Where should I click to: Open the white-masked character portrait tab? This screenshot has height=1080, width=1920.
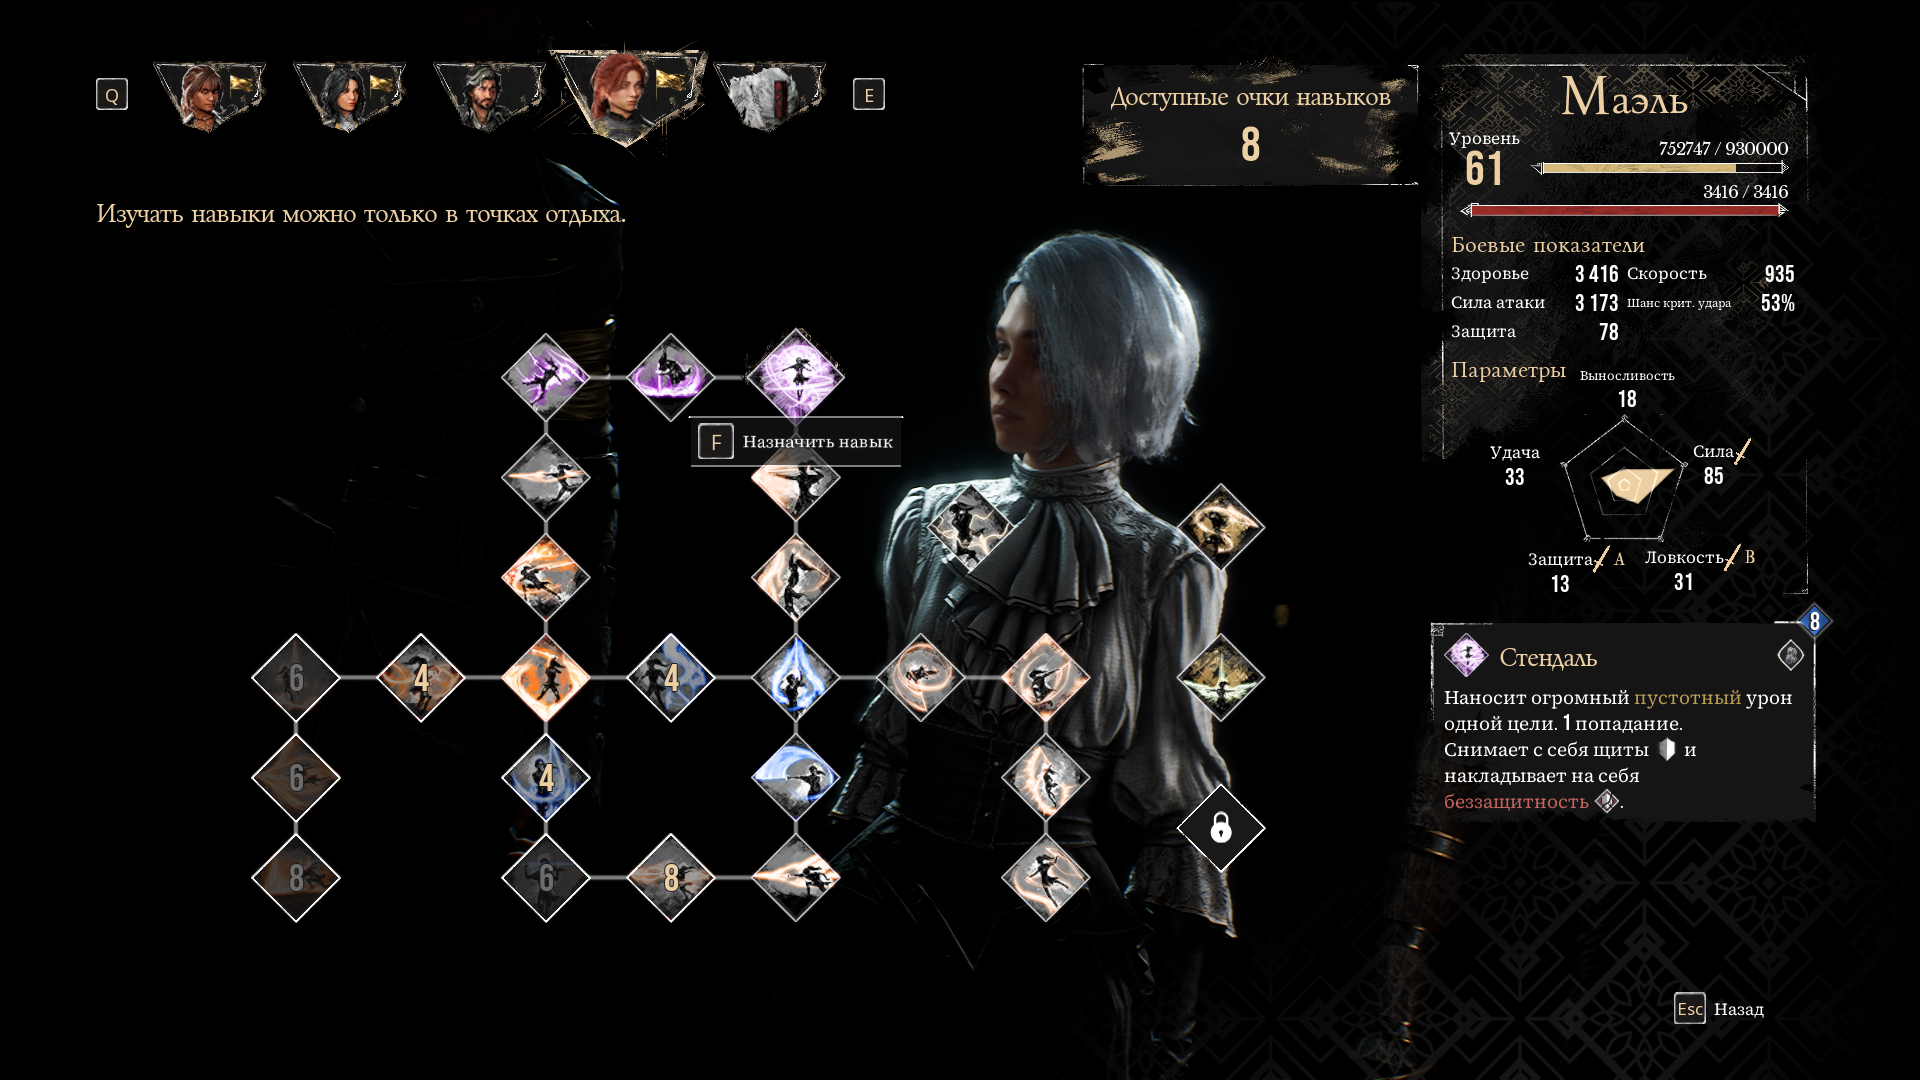click(769, 95)
